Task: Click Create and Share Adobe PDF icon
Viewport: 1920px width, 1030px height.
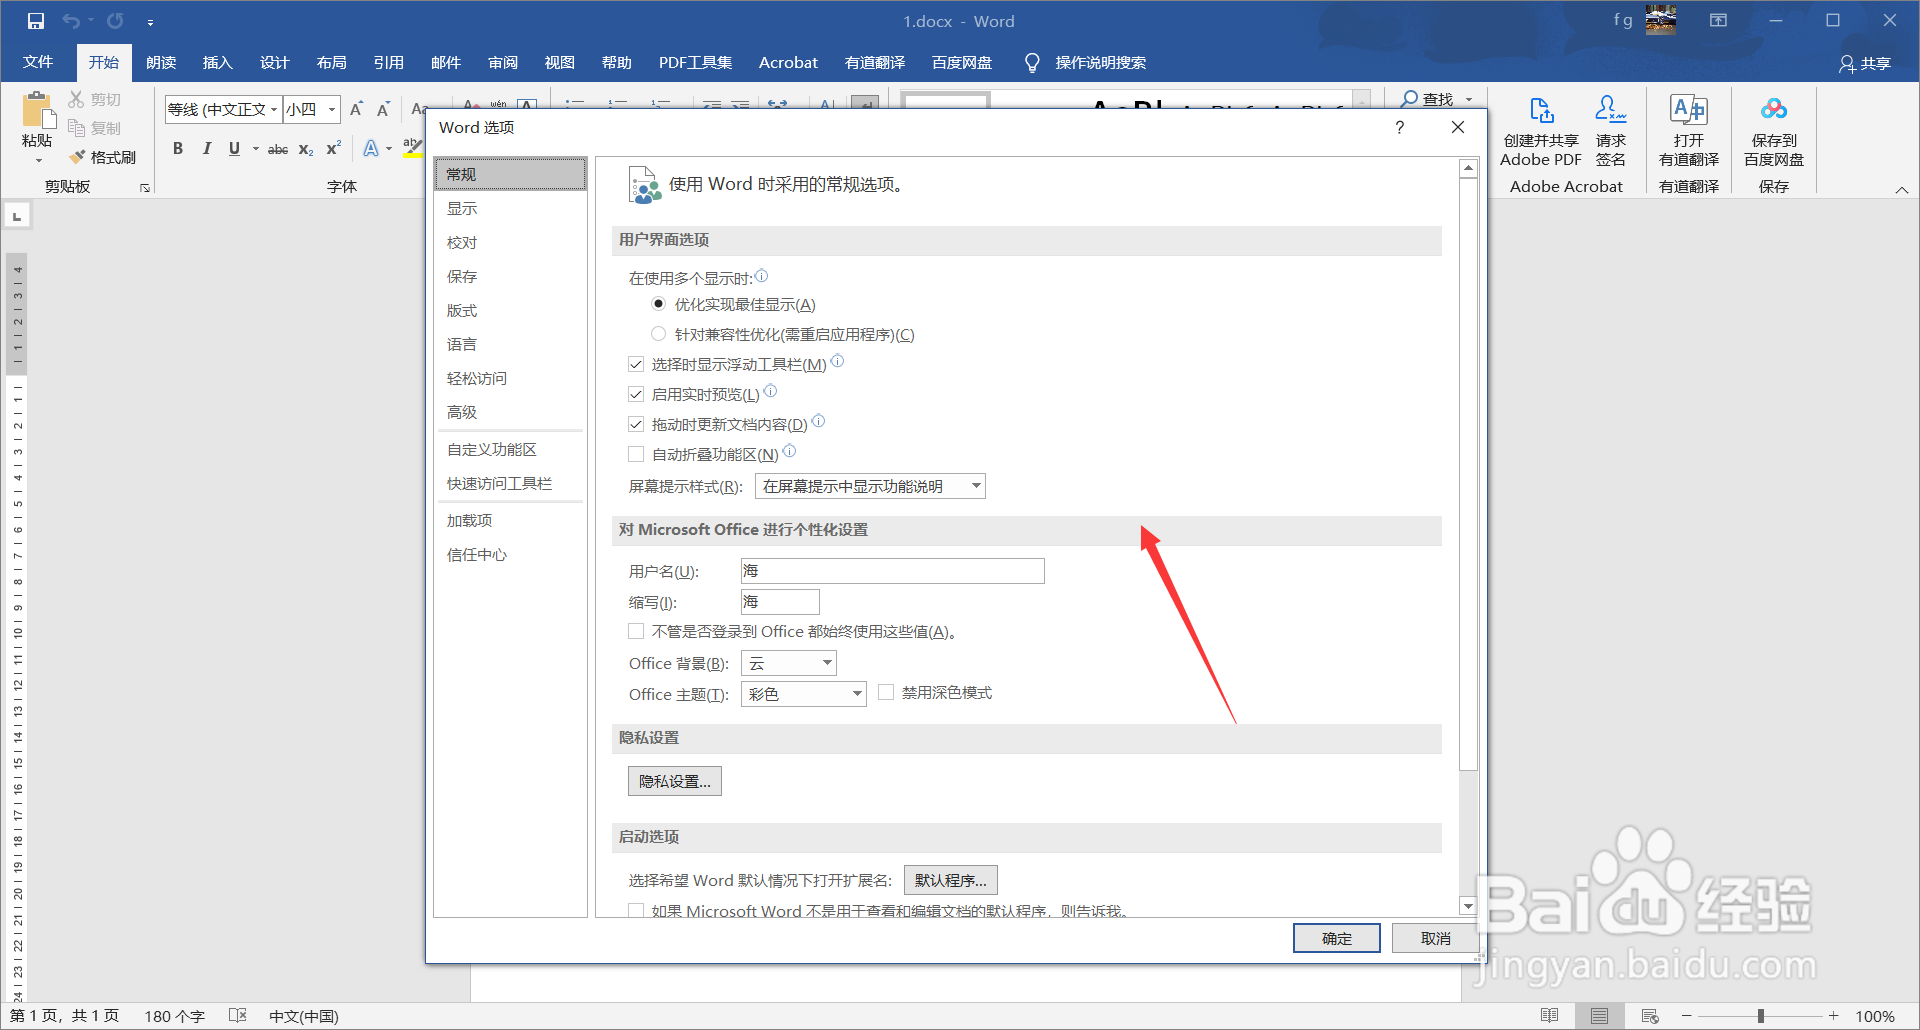Action: point(1541,110)
